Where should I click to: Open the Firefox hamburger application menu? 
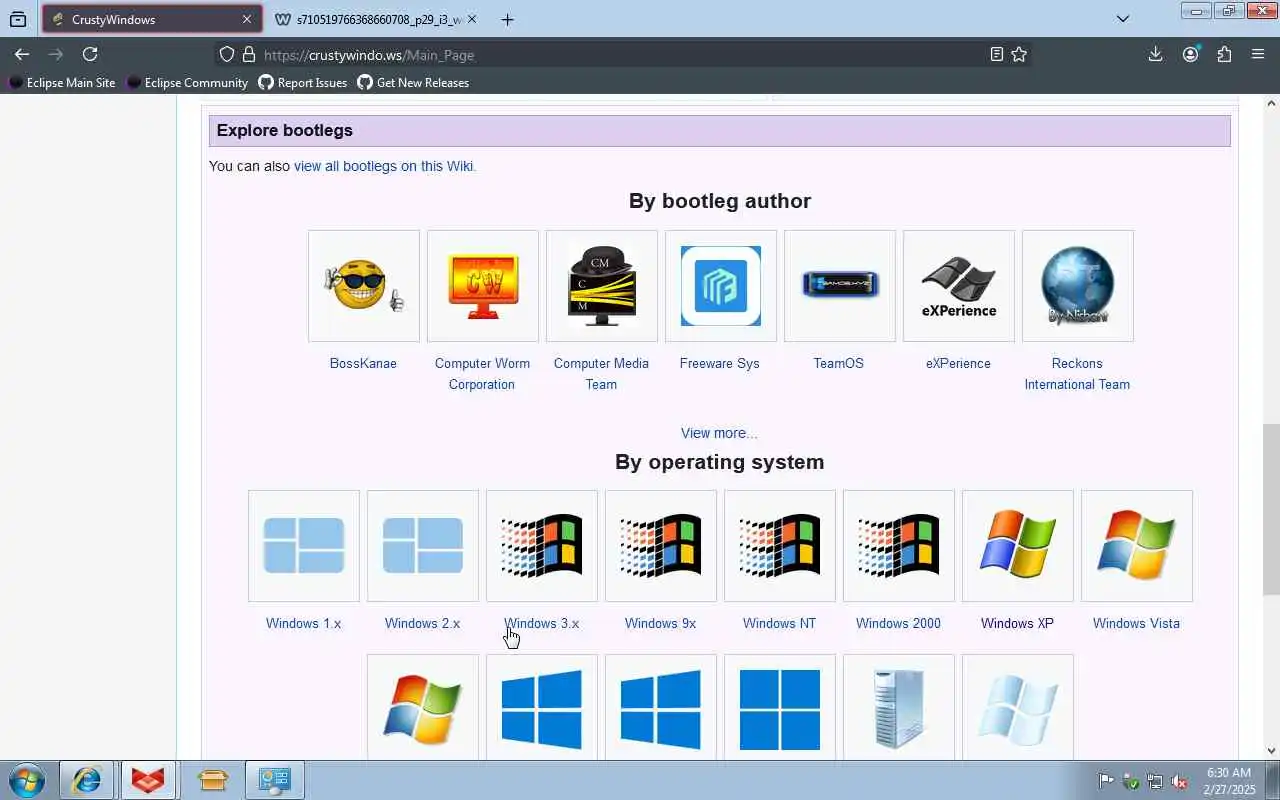1258,54
